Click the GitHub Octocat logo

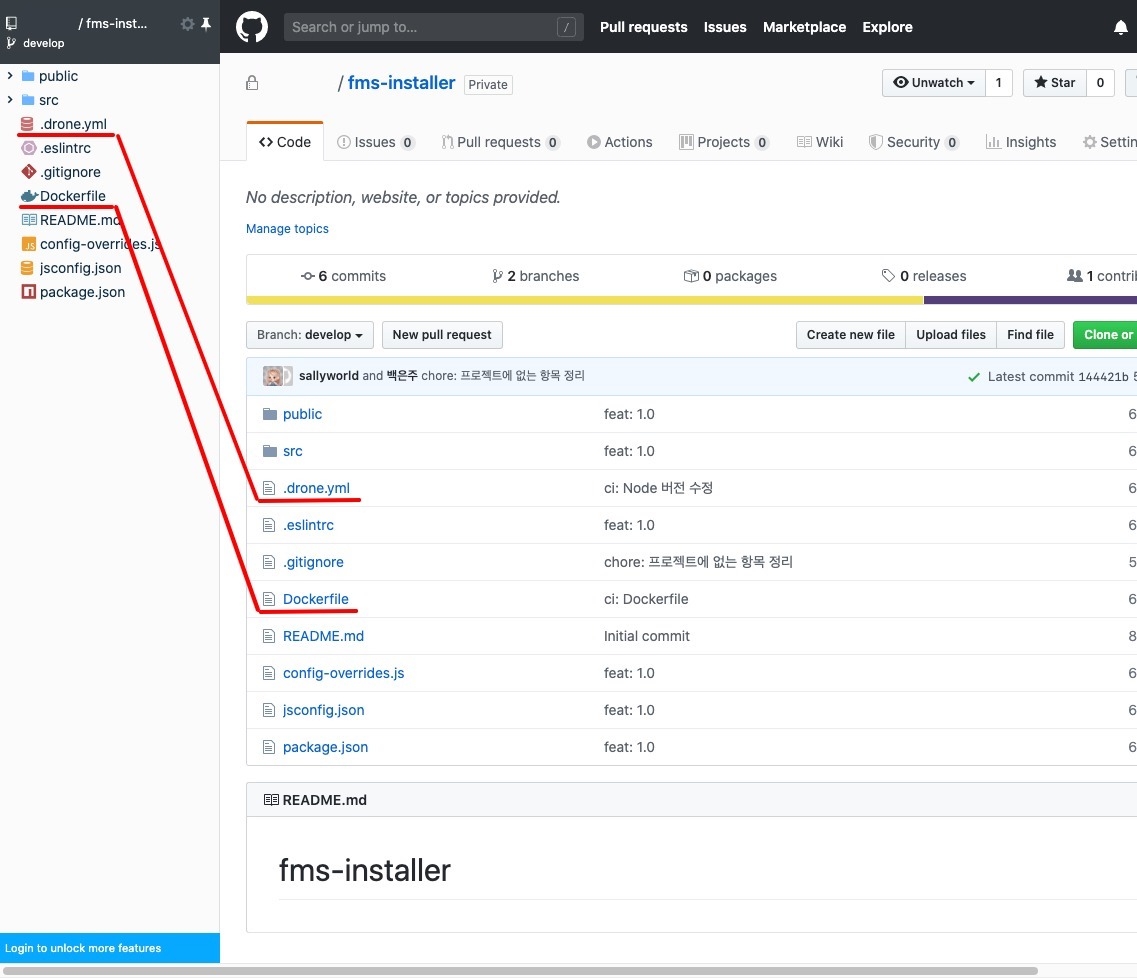click(252, 27)
